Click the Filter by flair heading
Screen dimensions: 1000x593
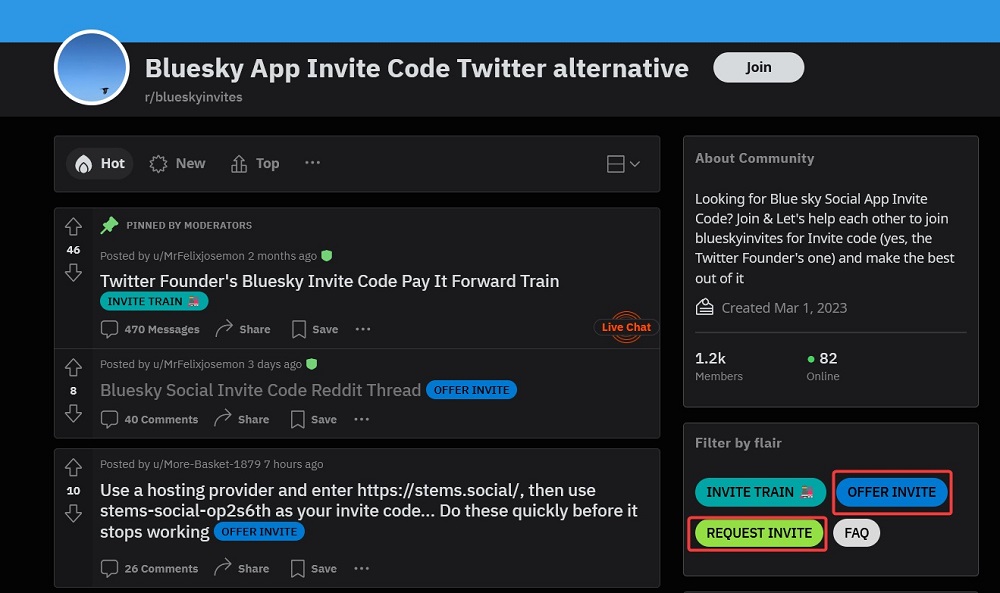(x=739, y=443)
